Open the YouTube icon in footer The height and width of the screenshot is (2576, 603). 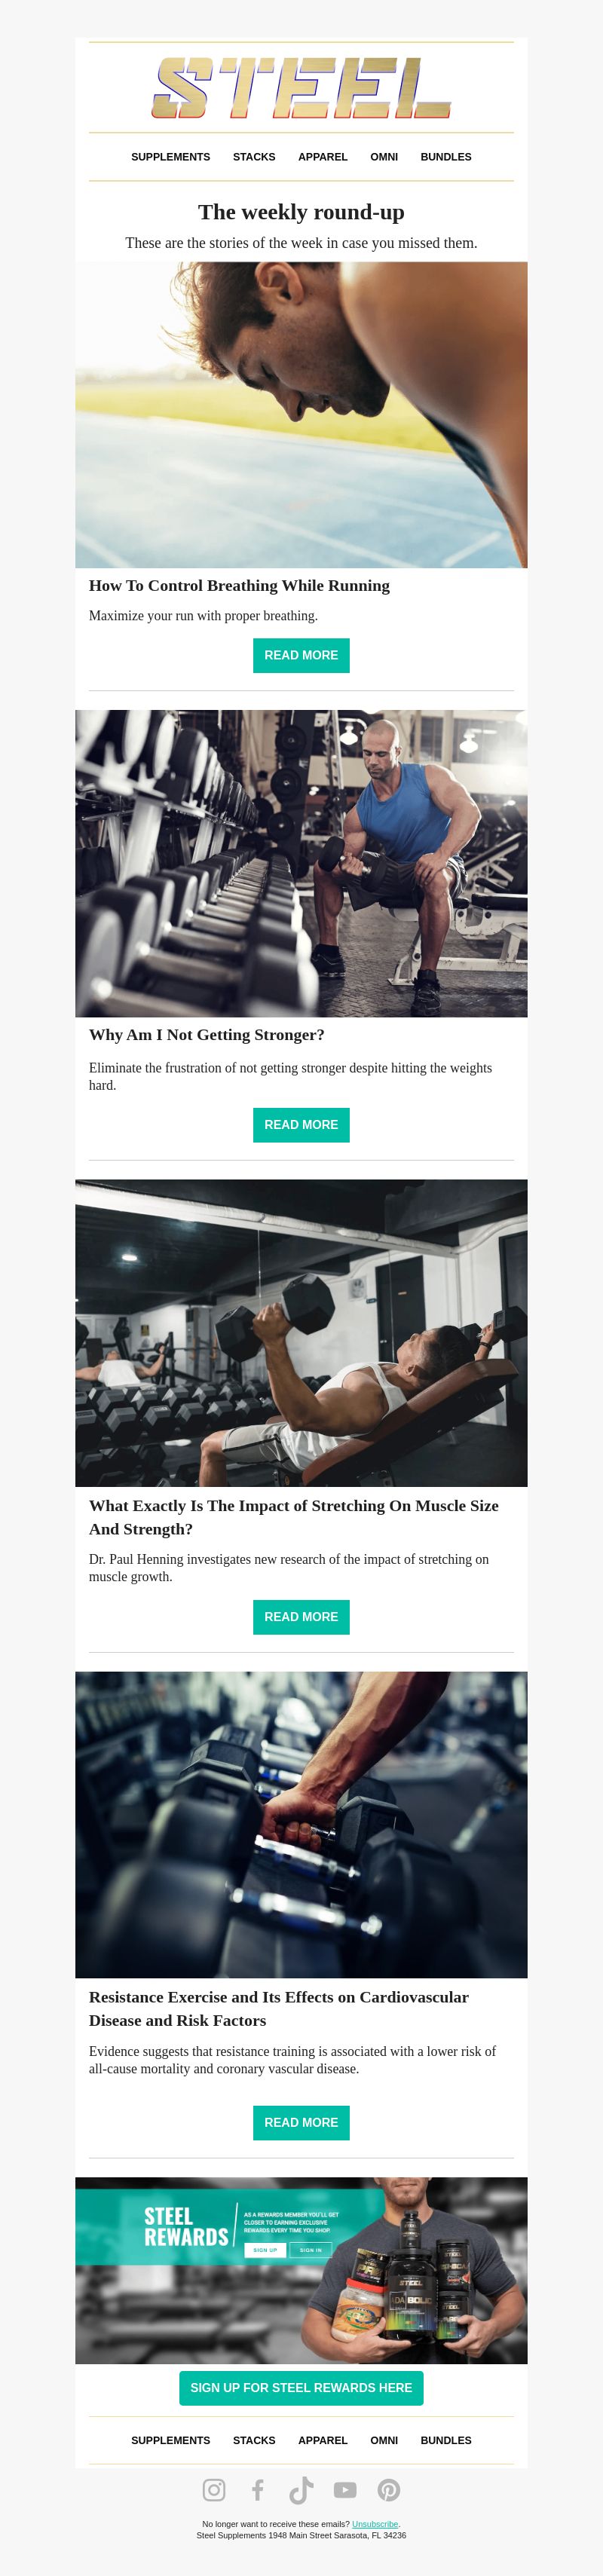pyautogui.click(x=345, y=2489)
